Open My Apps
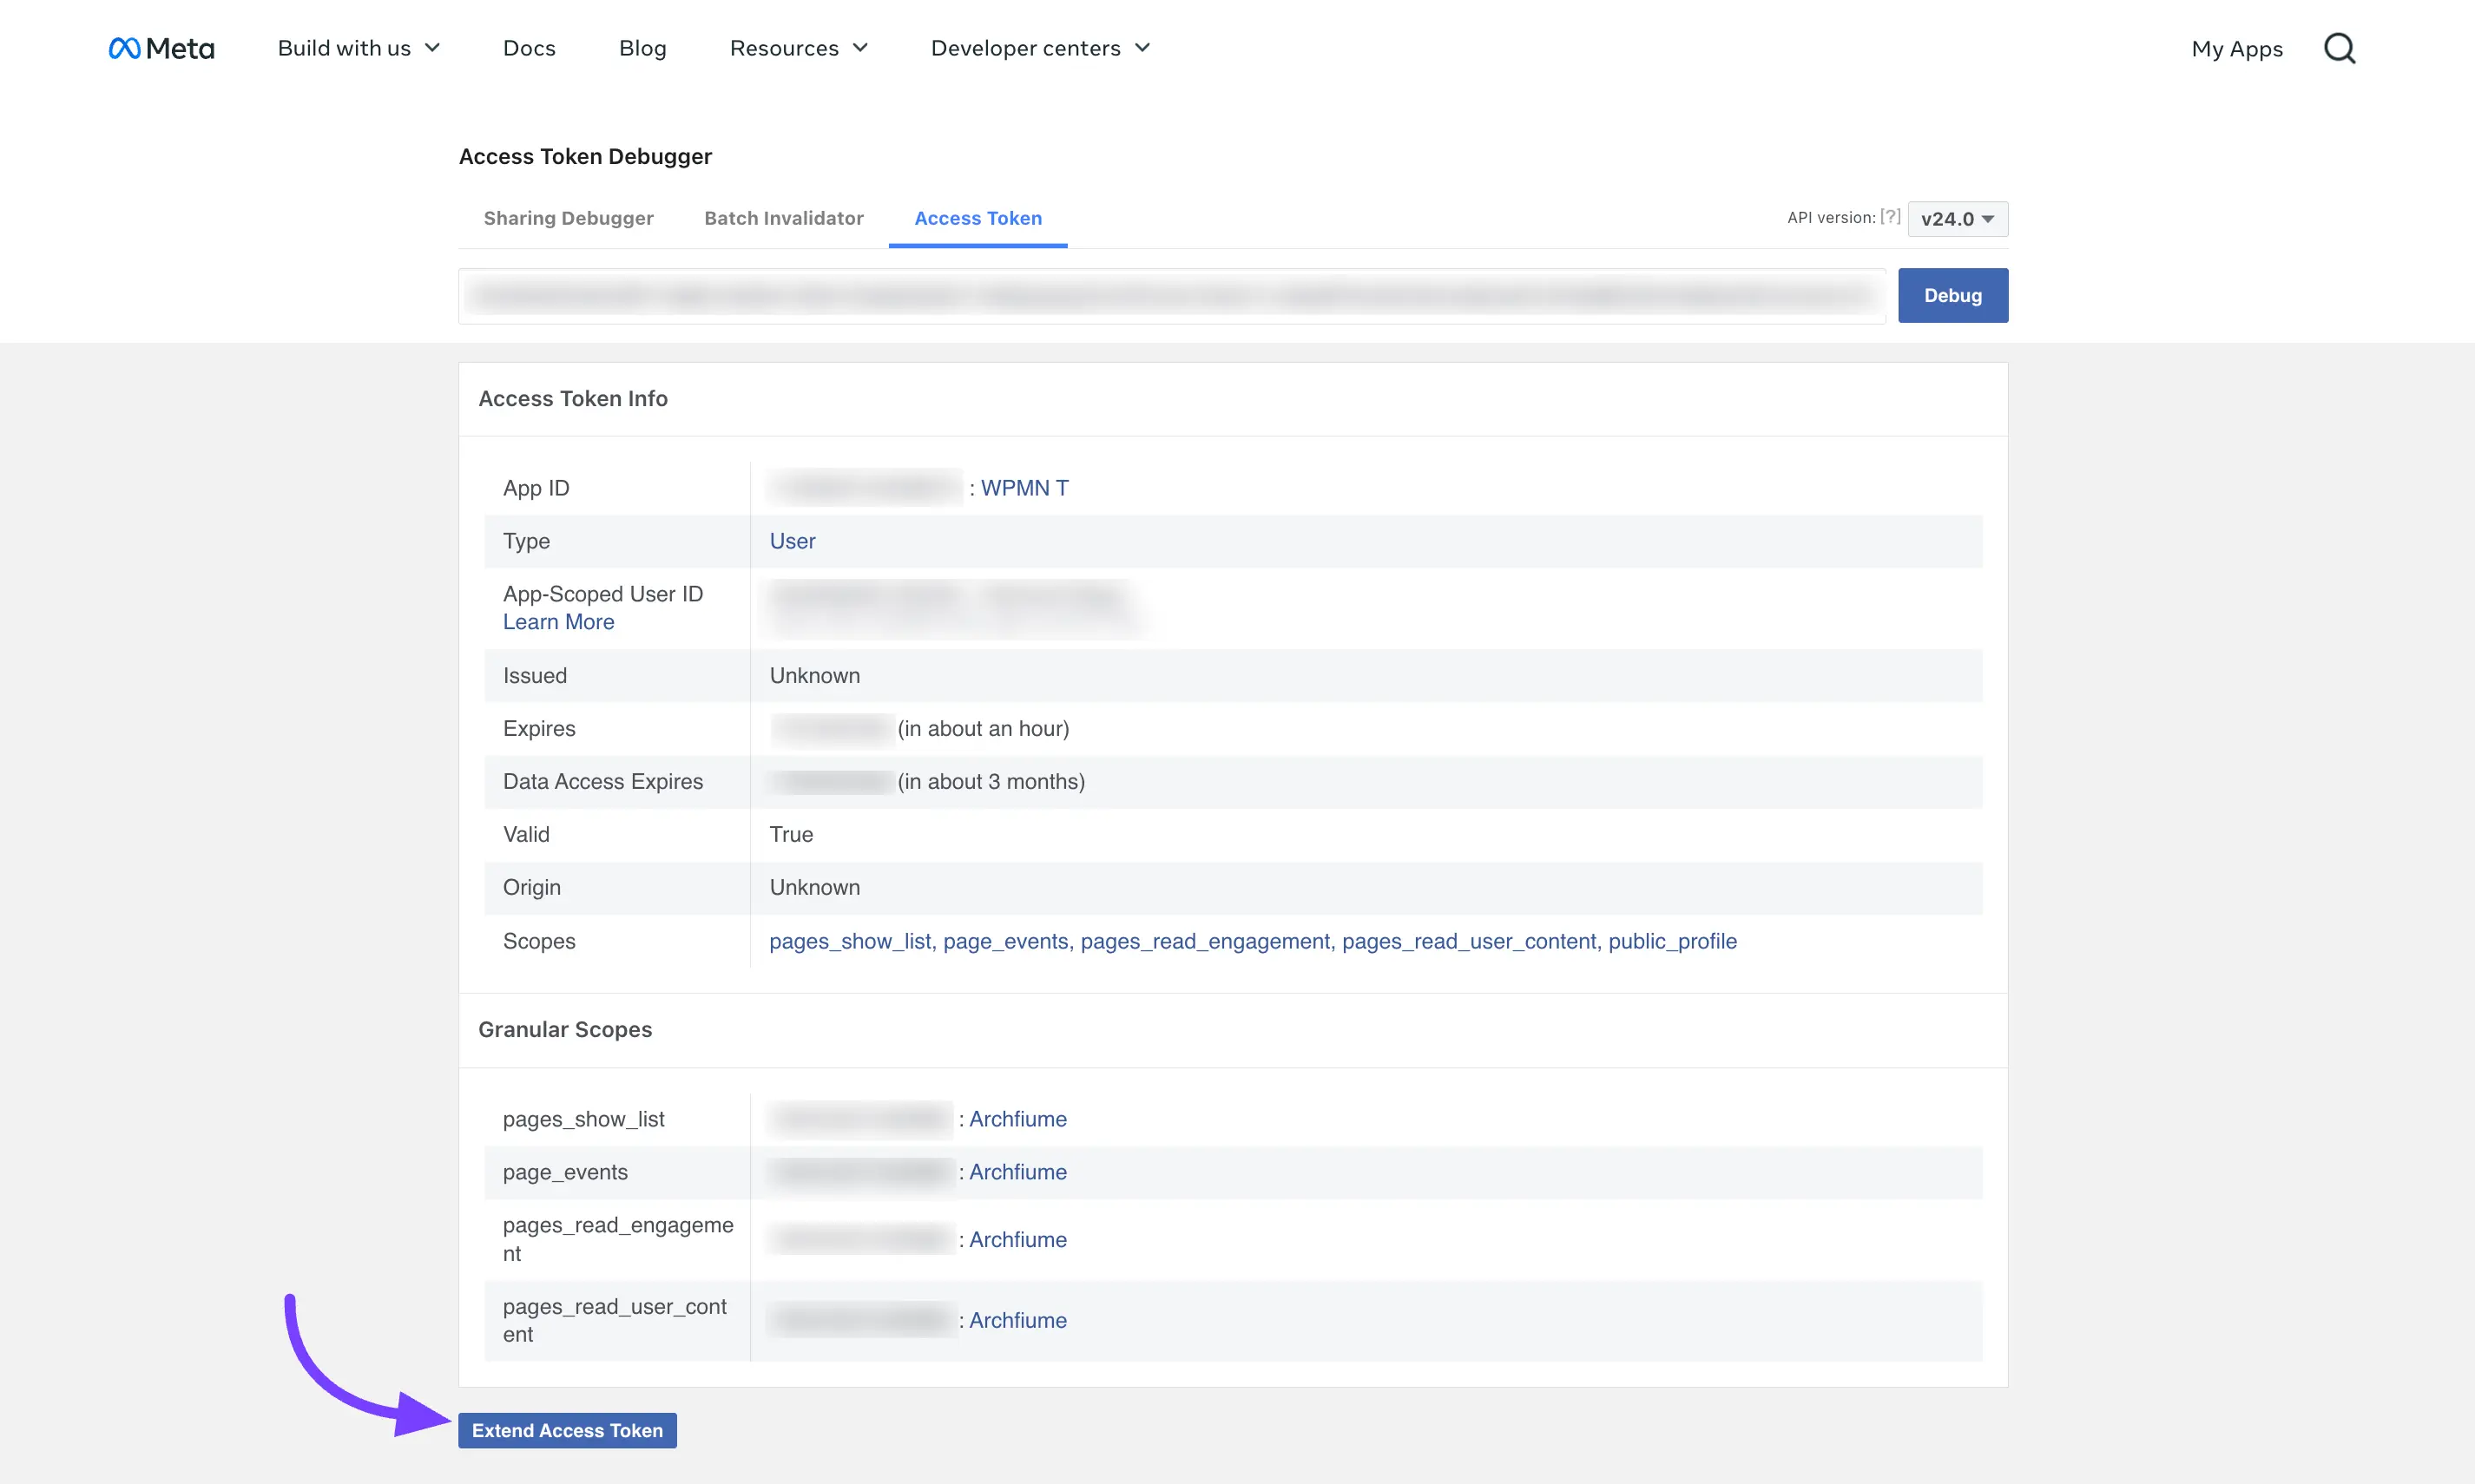 click(x=2237, y=48)
